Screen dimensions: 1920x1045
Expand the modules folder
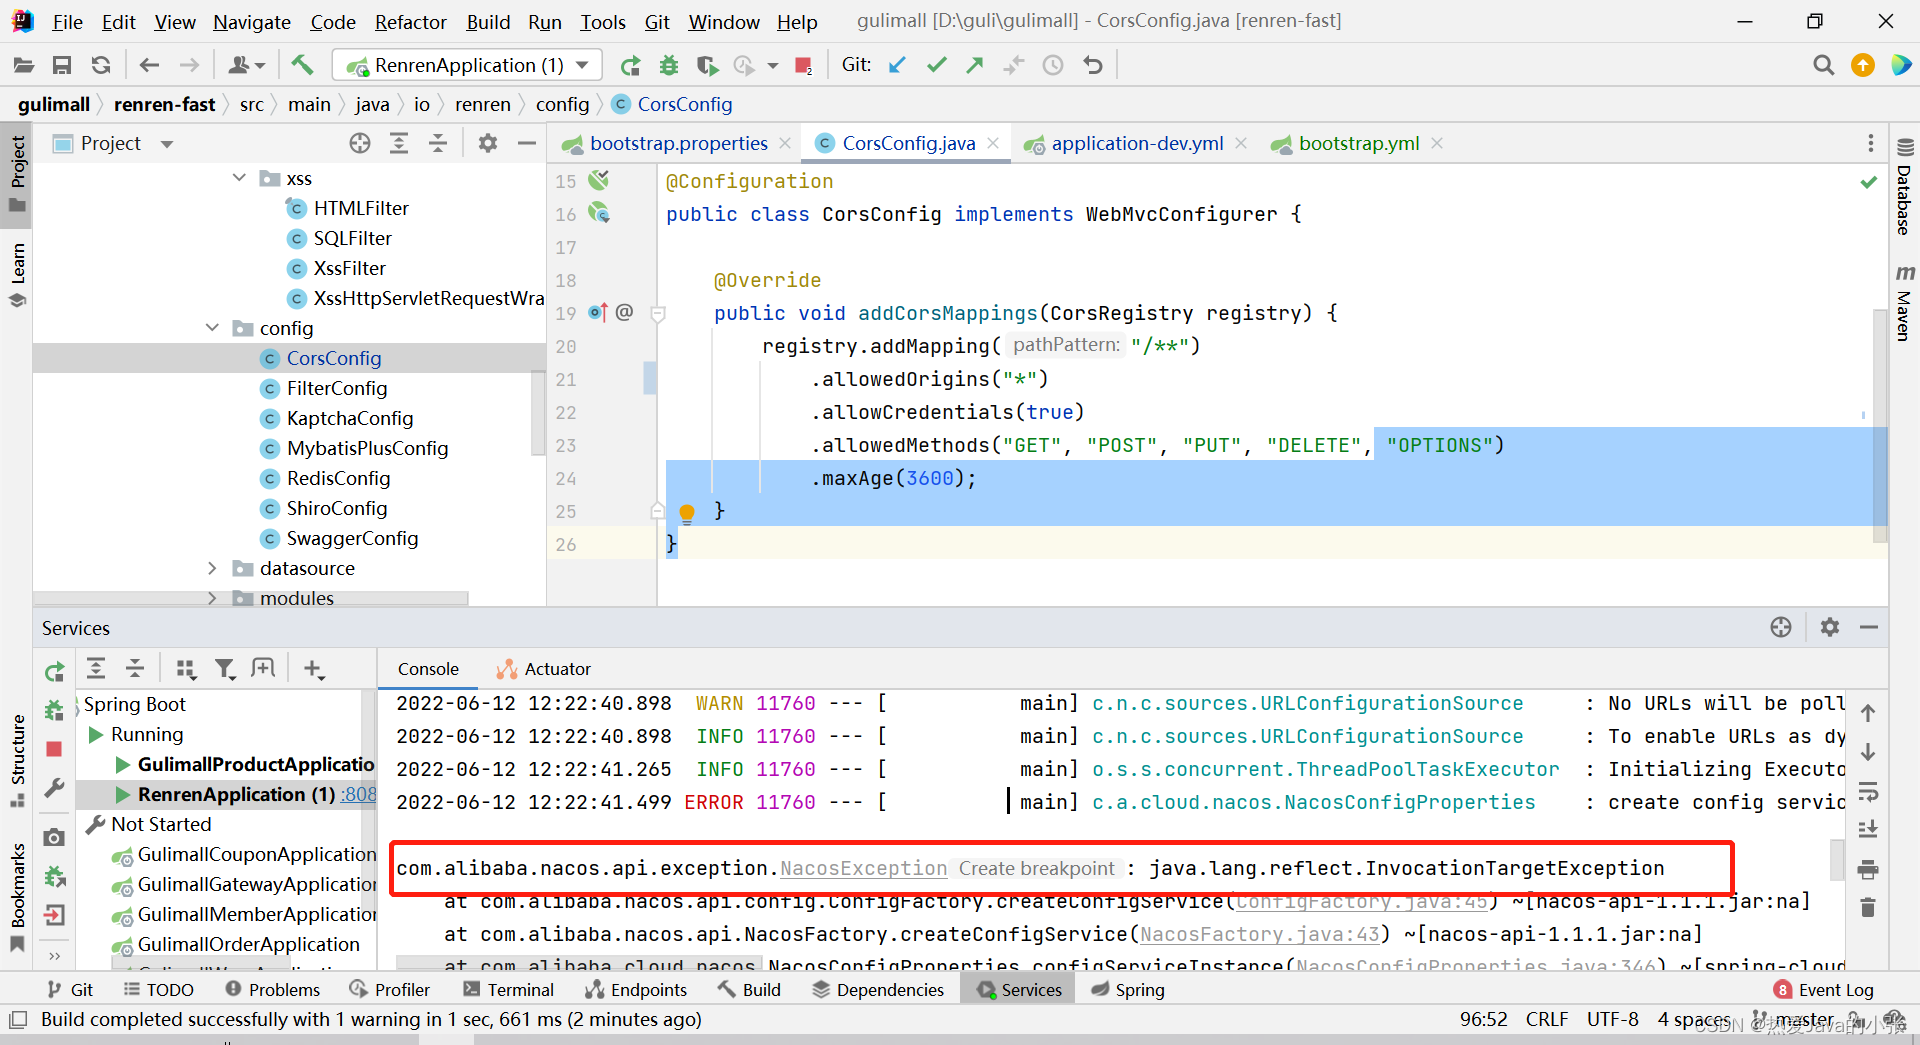pyautogui.click(x=212, y=598)
